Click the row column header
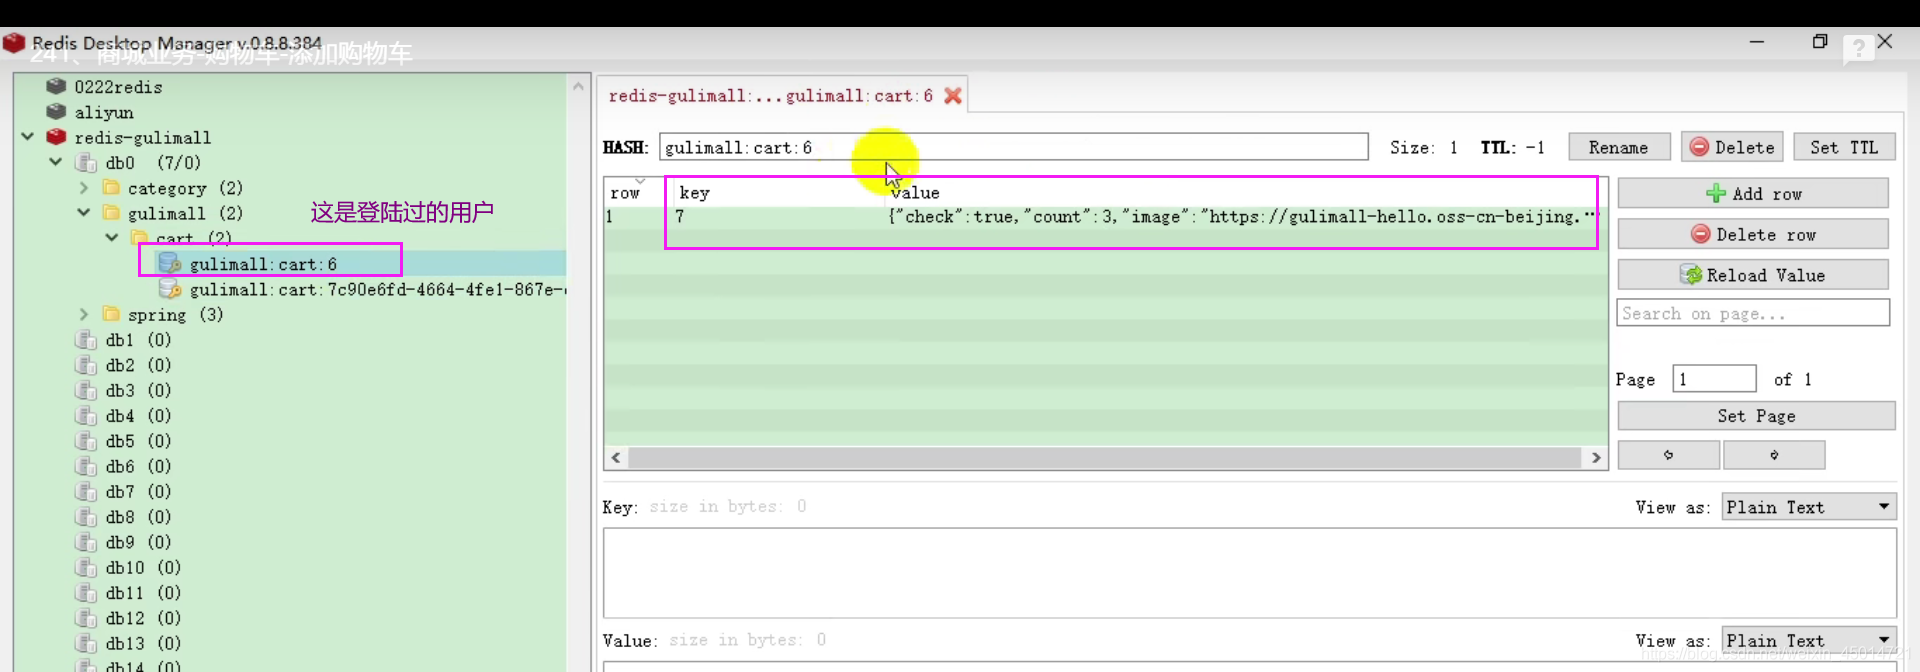 [x=634, y=192]
